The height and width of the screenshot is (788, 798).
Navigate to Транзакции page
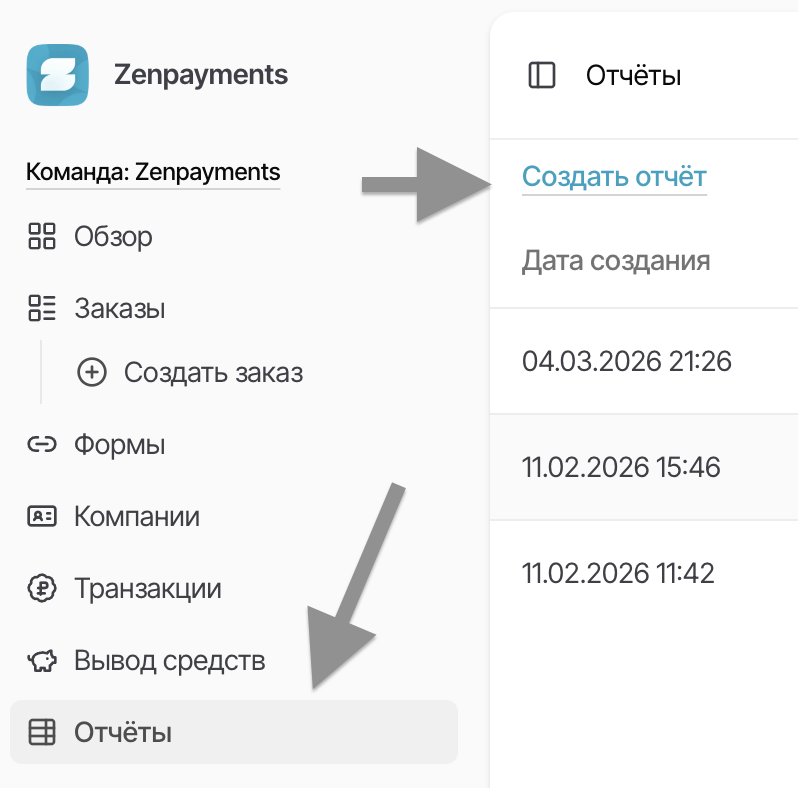pos(147,589)
